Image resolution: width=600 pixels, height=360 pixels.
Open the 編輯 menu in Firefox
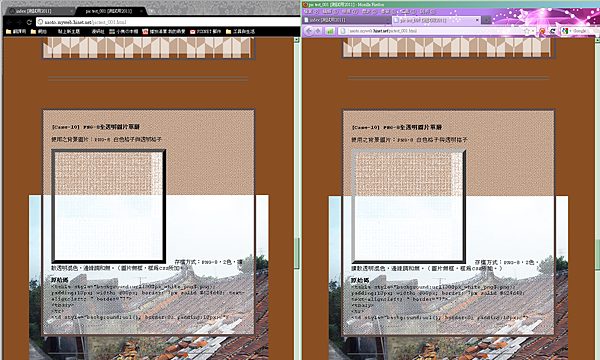(330, 12)
